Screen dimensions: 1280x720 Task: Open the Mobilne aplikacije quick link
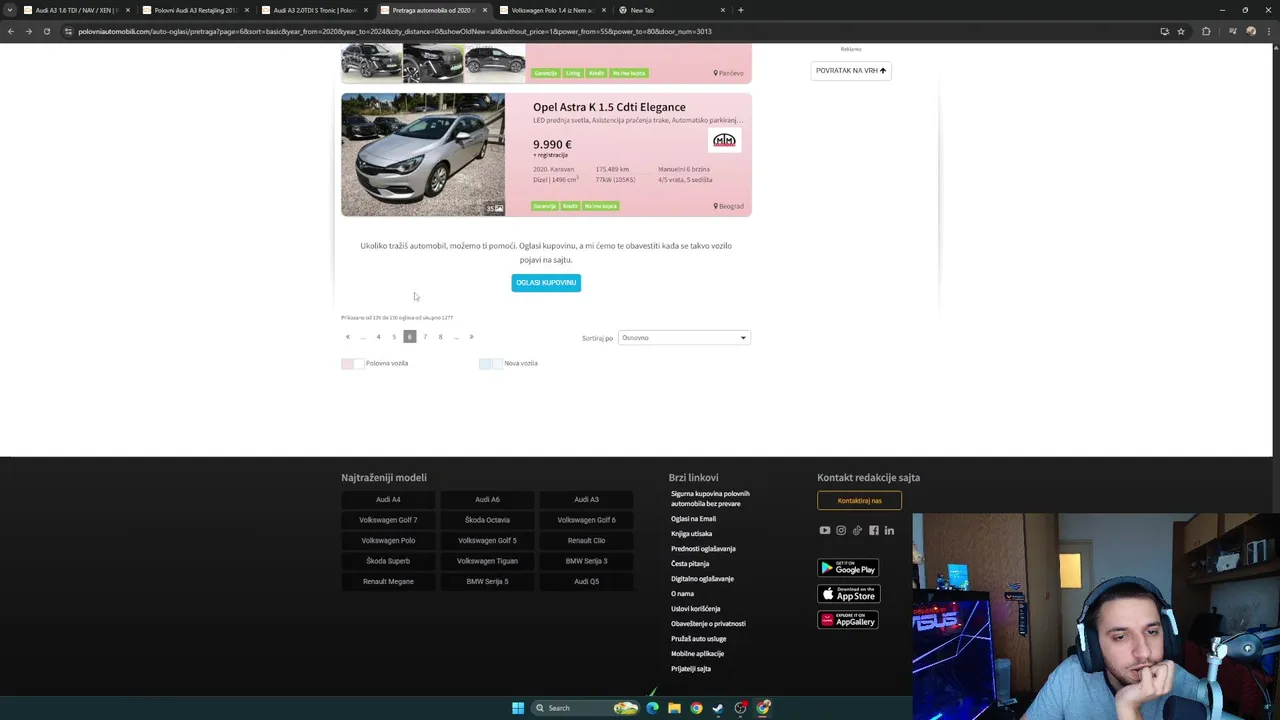697,654
